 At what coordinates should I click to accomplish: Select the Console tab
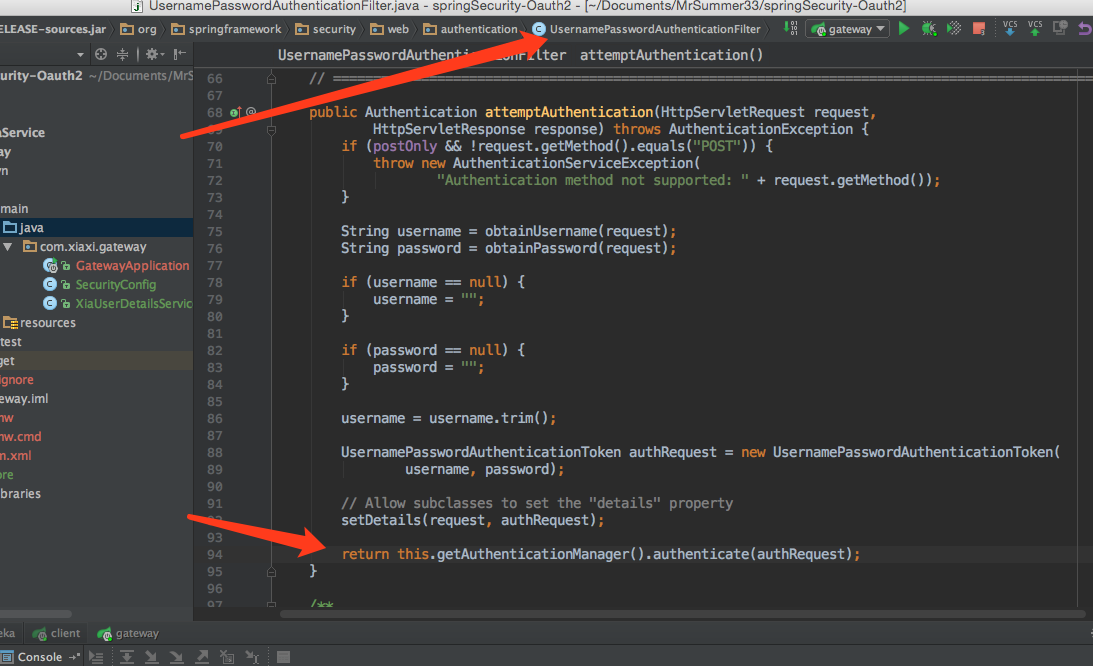(x=32, y=657)
